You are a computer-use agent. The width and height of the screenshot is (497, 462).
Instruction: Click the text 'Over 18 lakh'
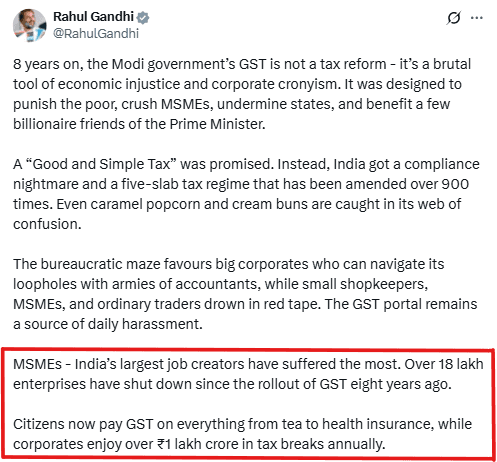tap(444, 364)
